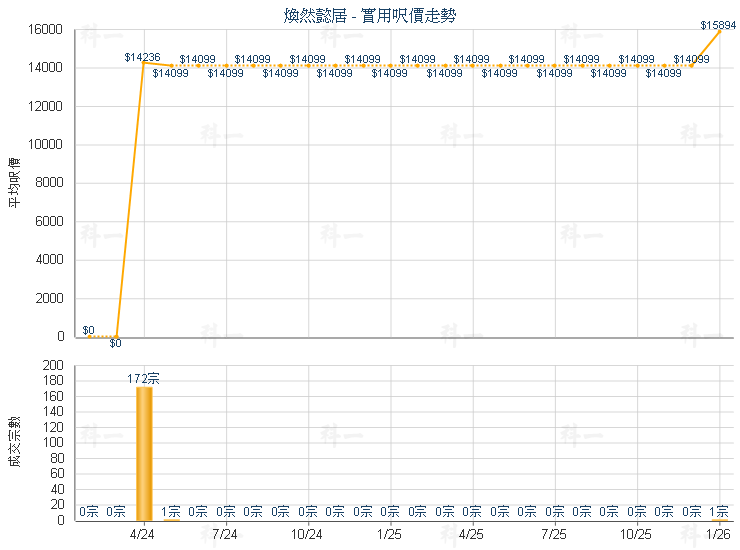The width and height of the screenshot is (740, 550).
Task: Click the $14236 price data label
Action: click(x=143, y=58)
